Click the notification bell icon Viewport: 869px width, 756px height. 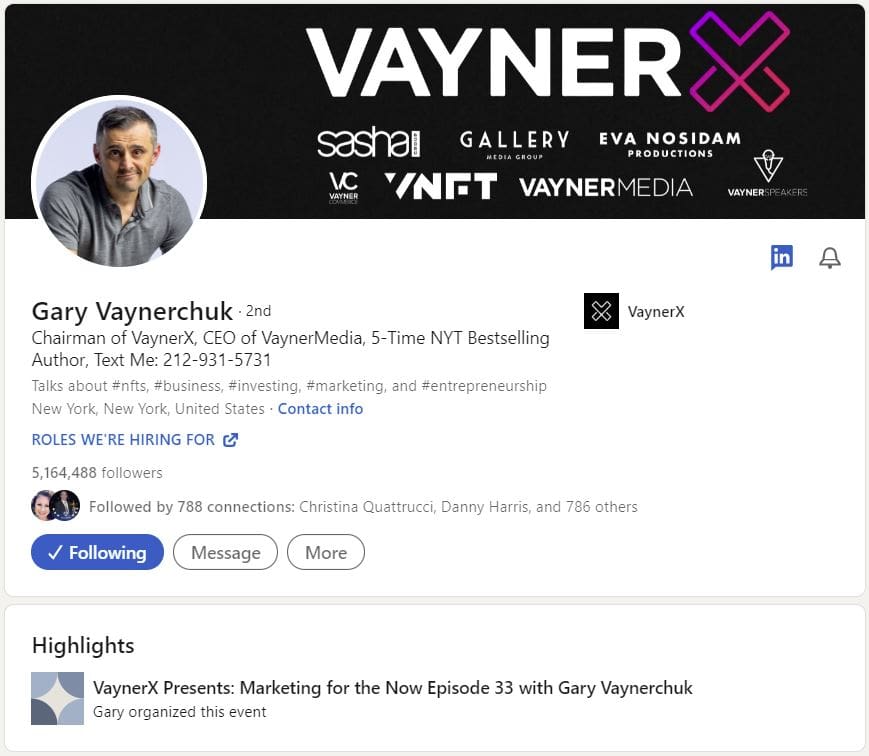click(x=830, y=258)
